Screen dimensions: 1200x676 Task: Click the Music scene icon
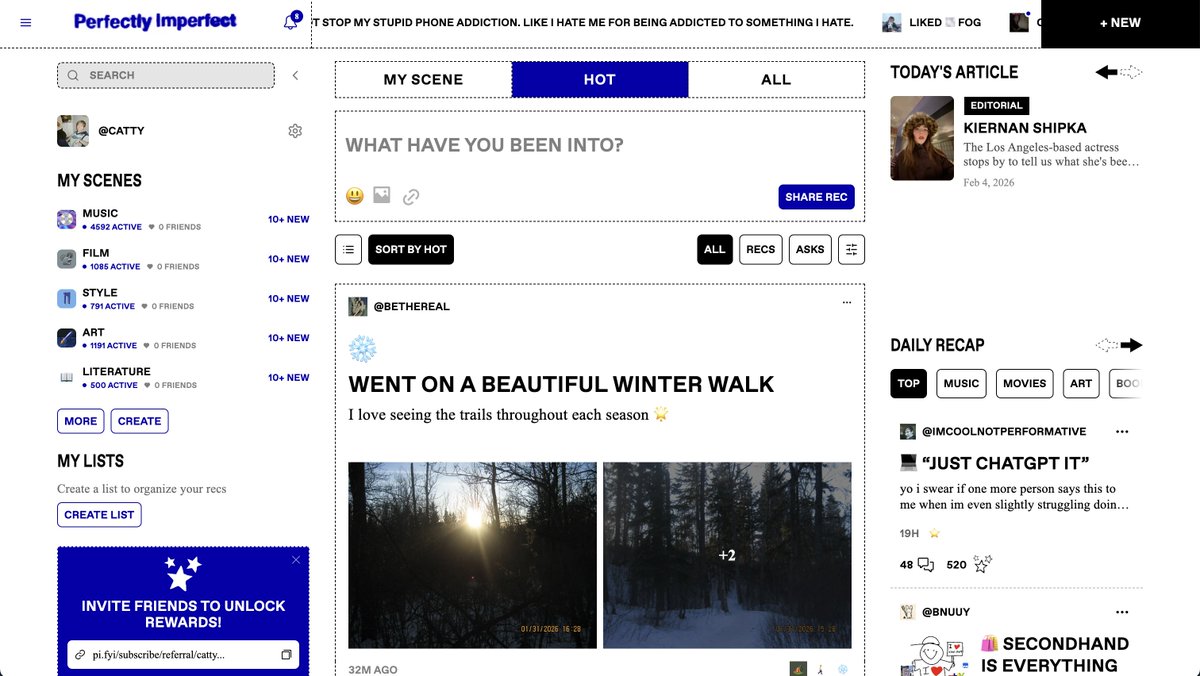point(67,219)
